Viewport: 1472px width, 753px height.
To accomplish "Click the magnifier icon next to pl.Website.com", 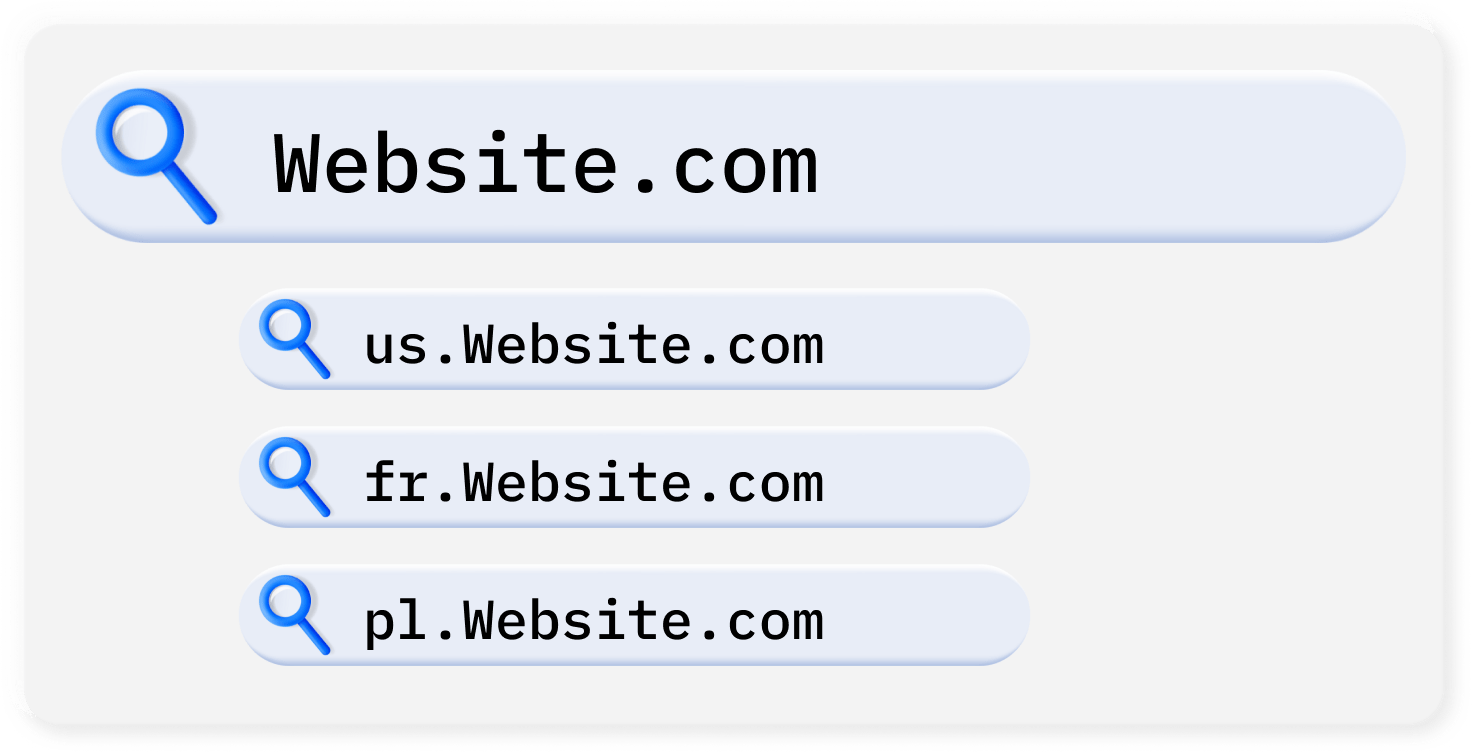I will [294, 615].
